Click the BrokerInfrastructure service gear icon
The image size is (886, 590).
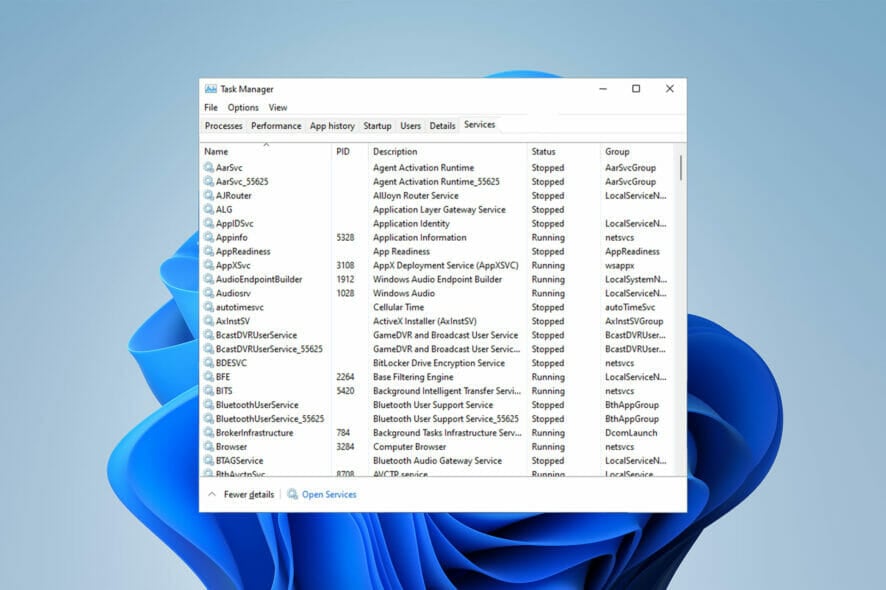(x=207, y=432)
